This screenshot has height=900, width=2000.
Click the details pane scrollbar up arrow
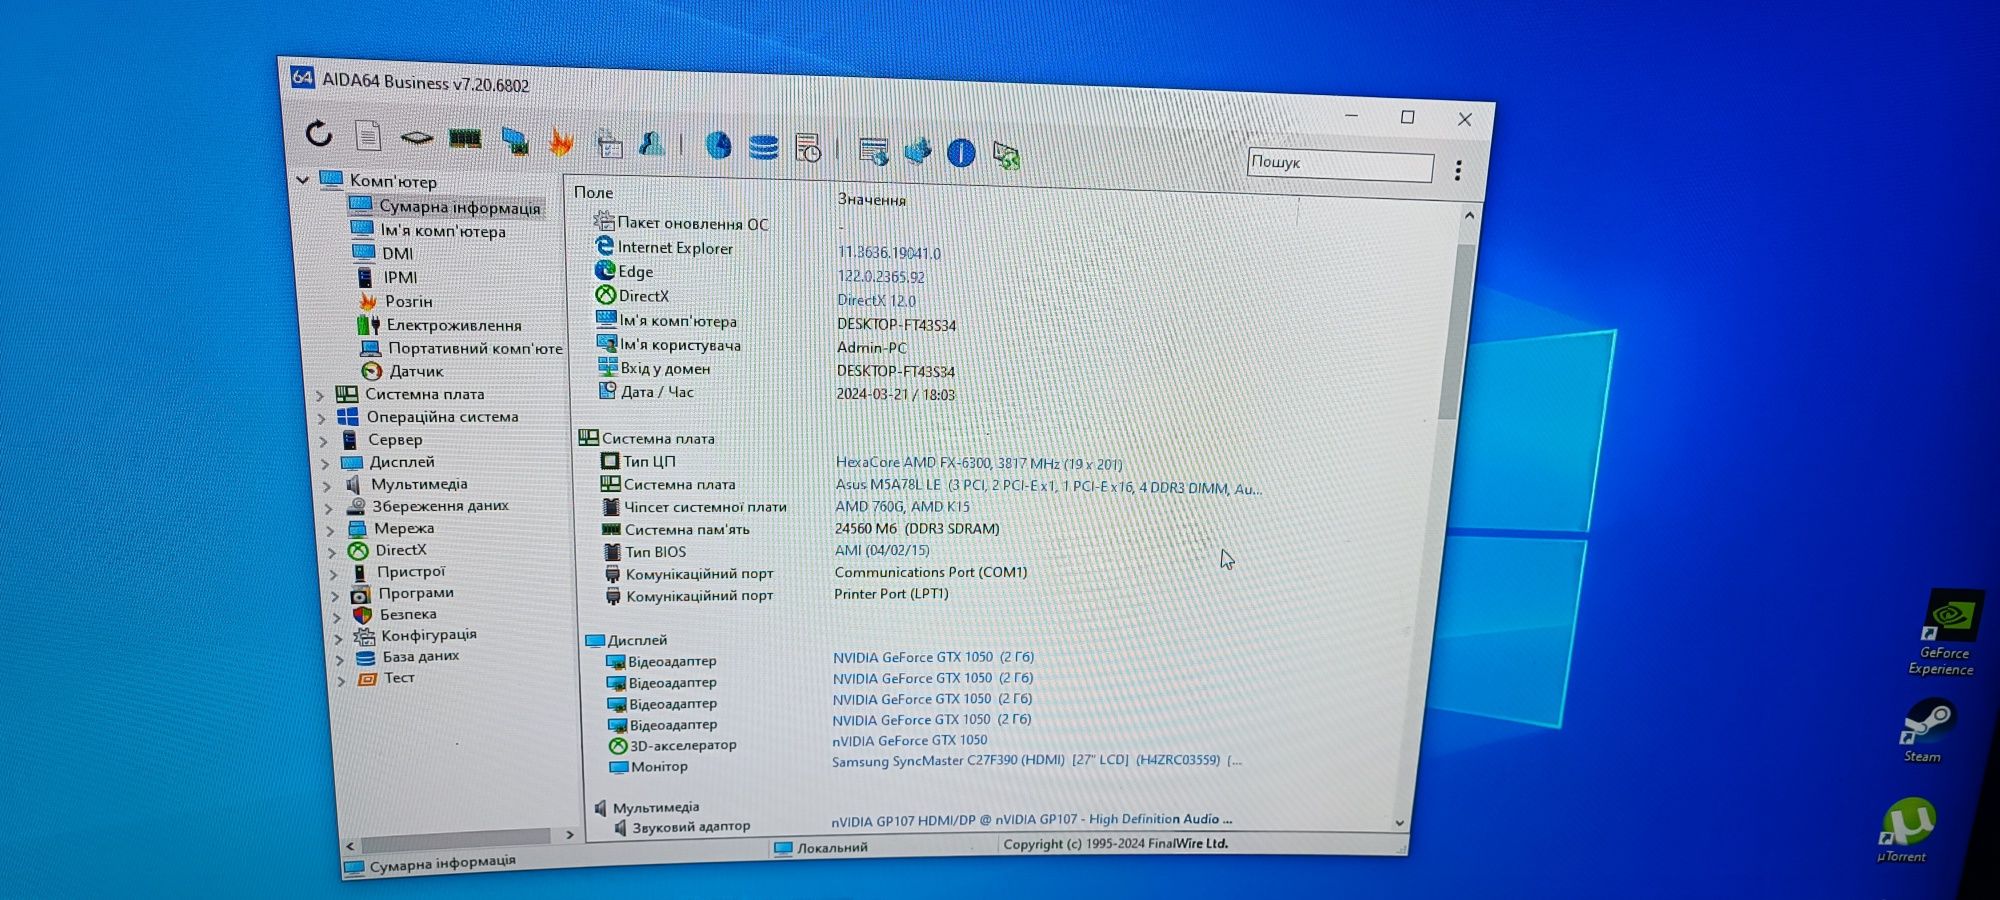pyautogui.click(x=1469, y=216)
